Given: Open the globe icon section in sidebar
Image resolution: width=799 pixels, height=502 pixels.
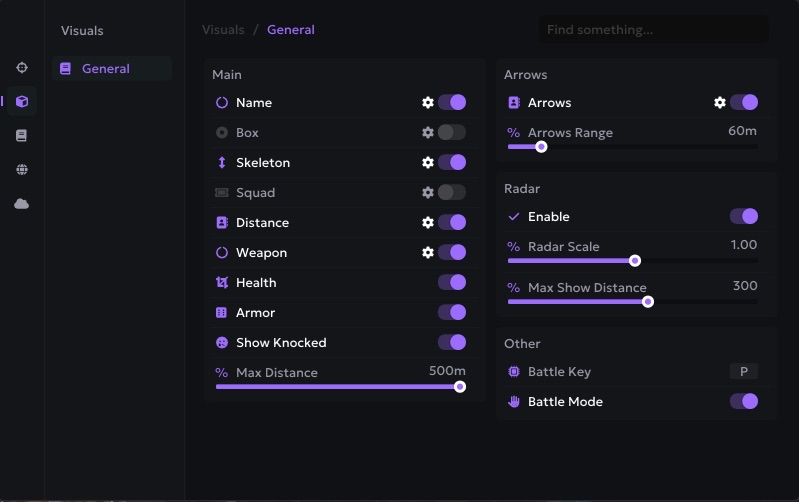Looking at the screenshot, I should point(22,170).
